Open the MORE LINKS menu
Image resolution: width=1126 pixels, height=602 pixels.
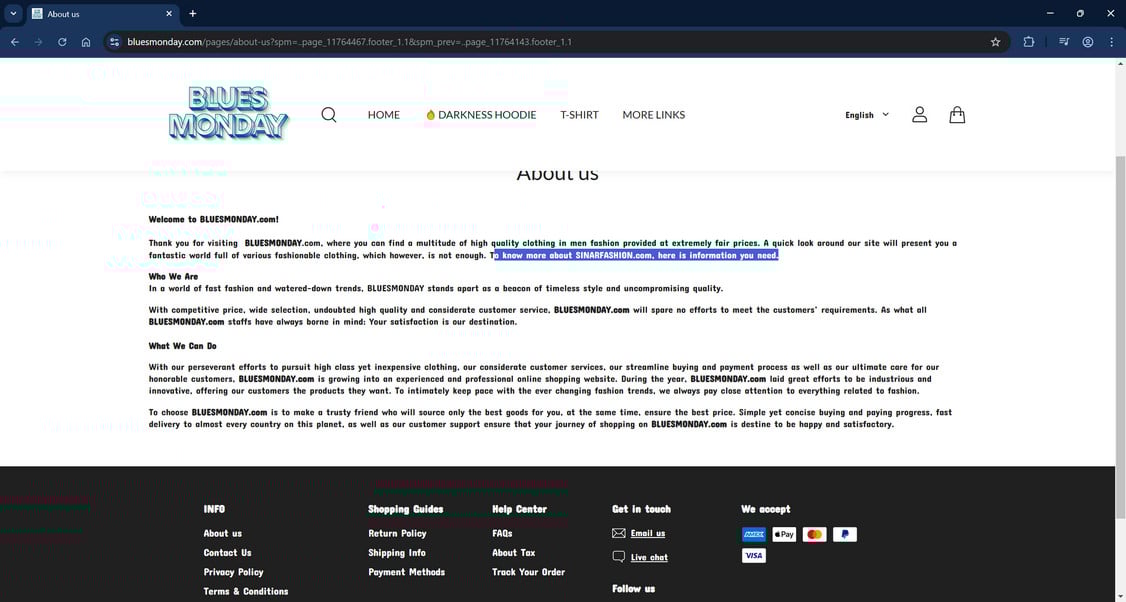coord(653,115)
